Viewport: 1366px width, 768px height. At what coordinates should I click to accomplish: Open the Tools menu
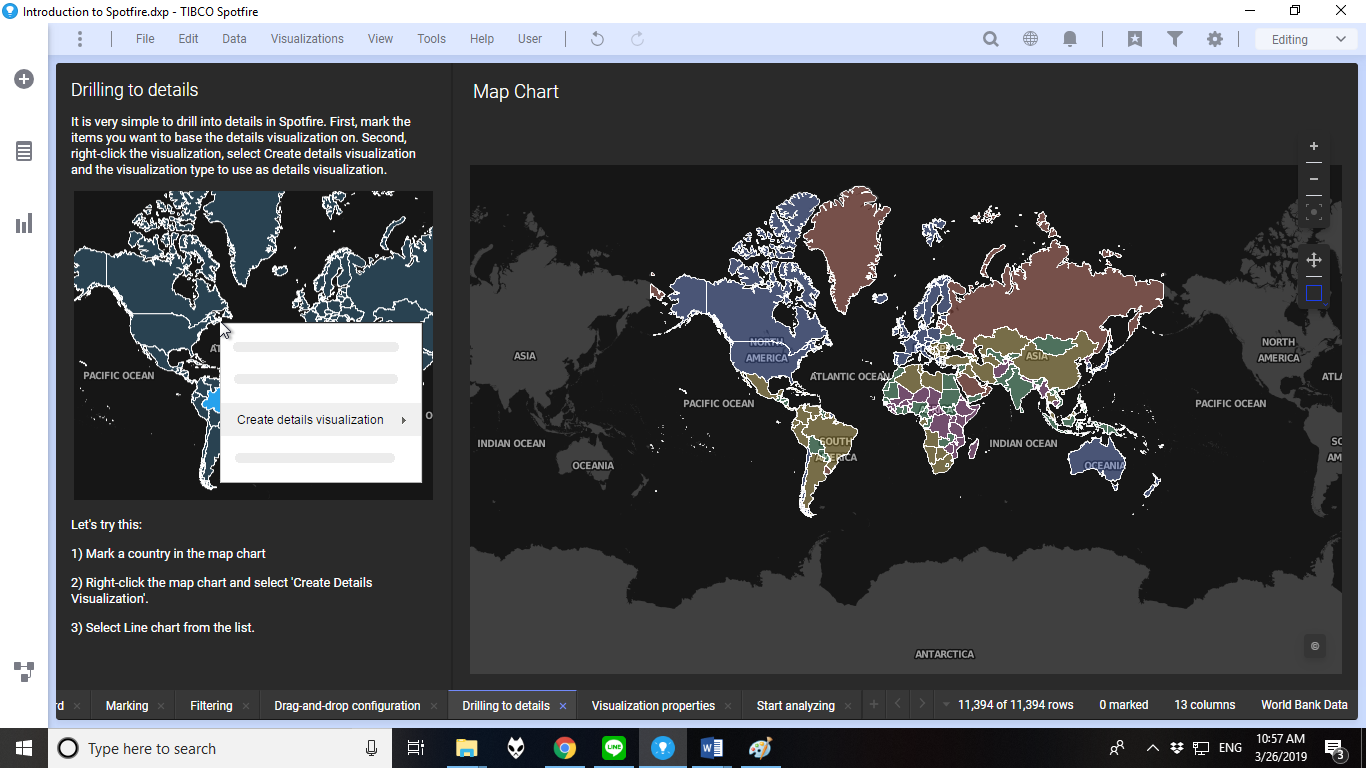click(432, 39)
